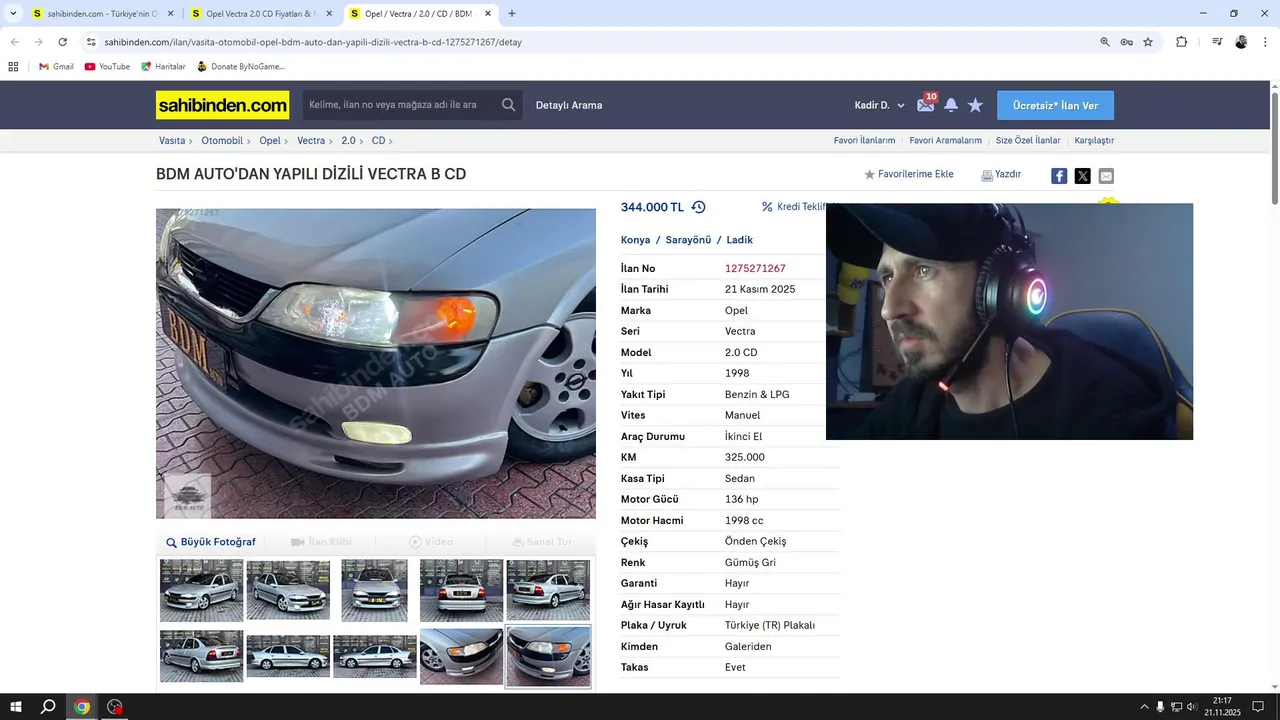Show hidden system tray icons chevron
Viewport: 1280px width, 720px height.
(1144, 707)
